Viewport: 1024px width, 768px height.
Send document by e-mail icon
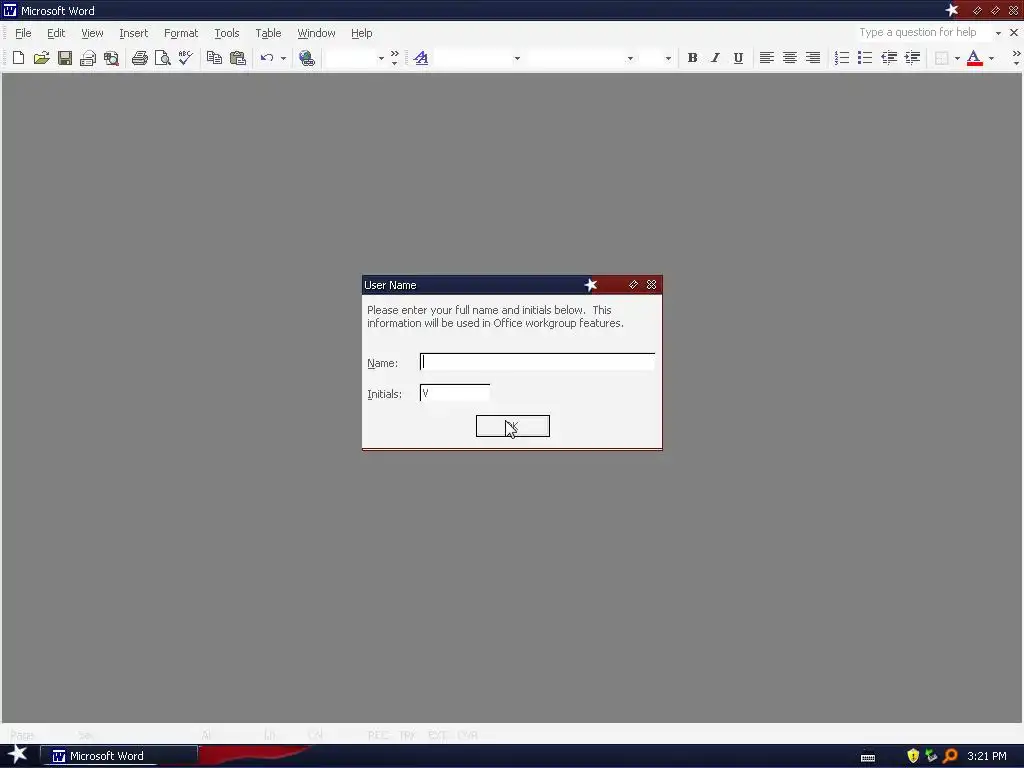point(88,58)
